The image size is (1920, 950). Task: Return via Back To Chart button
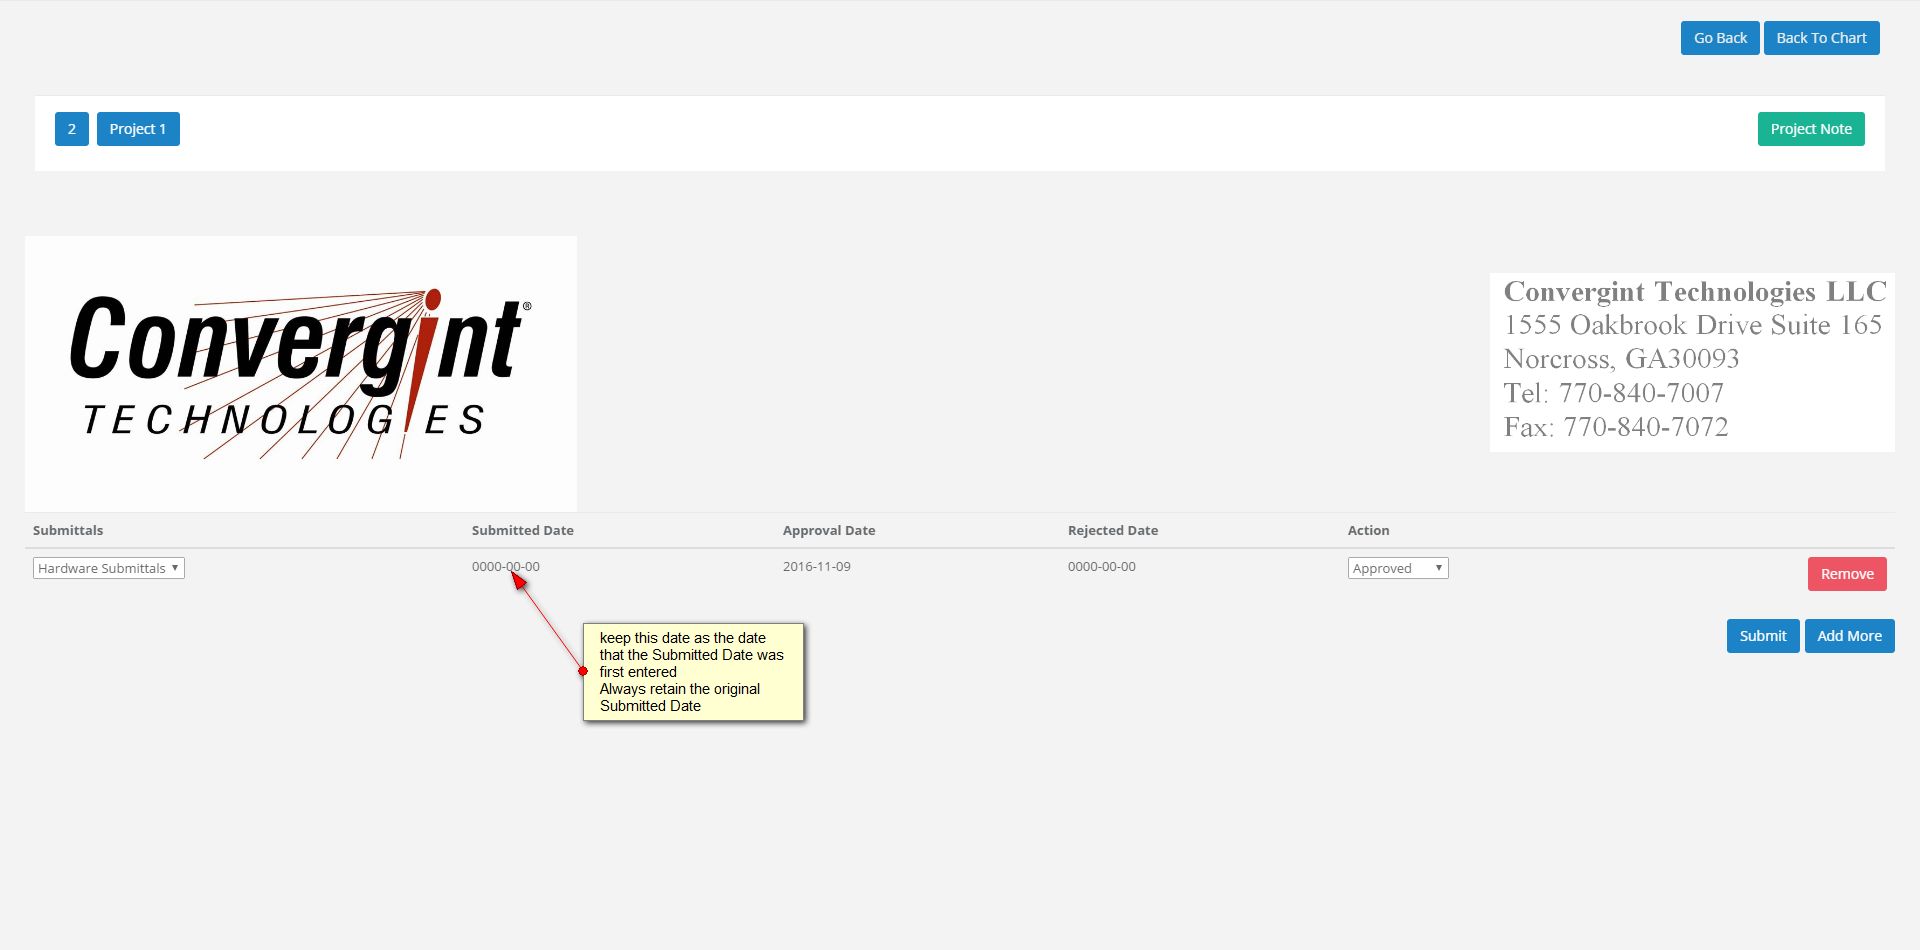pos(1822,38)
